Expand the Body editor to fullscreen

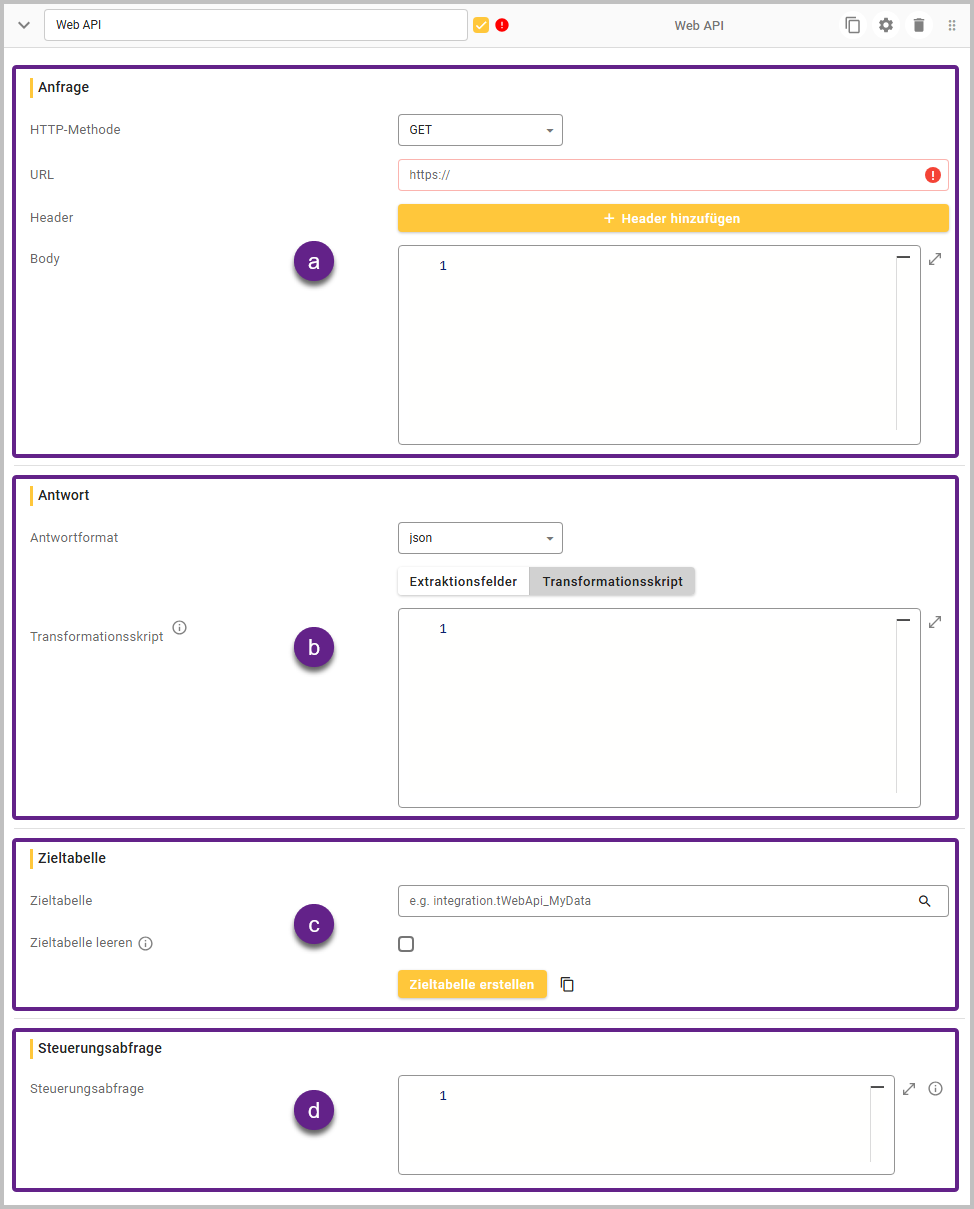(x=934, y=259)
